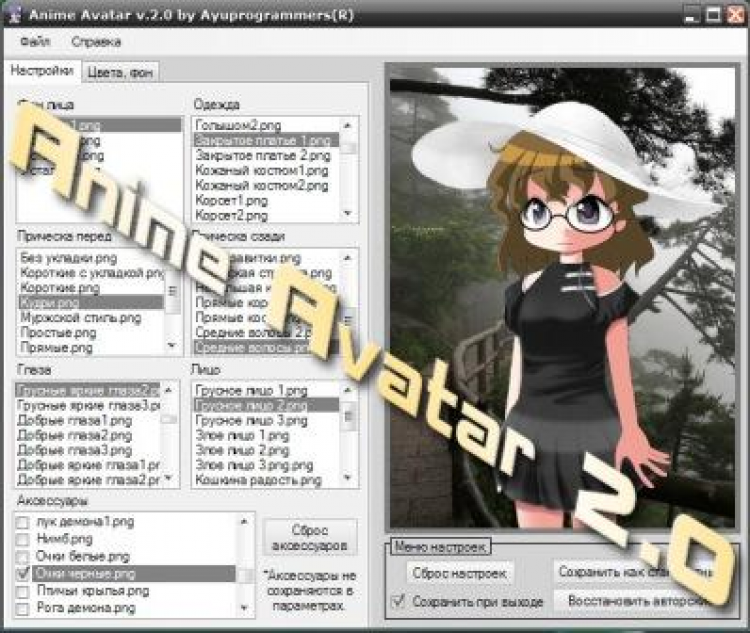The image size is (750, 633).
Task: Select Добрые глаза3.png eyes
Action: pyautogui.click(x=88, y=450)
